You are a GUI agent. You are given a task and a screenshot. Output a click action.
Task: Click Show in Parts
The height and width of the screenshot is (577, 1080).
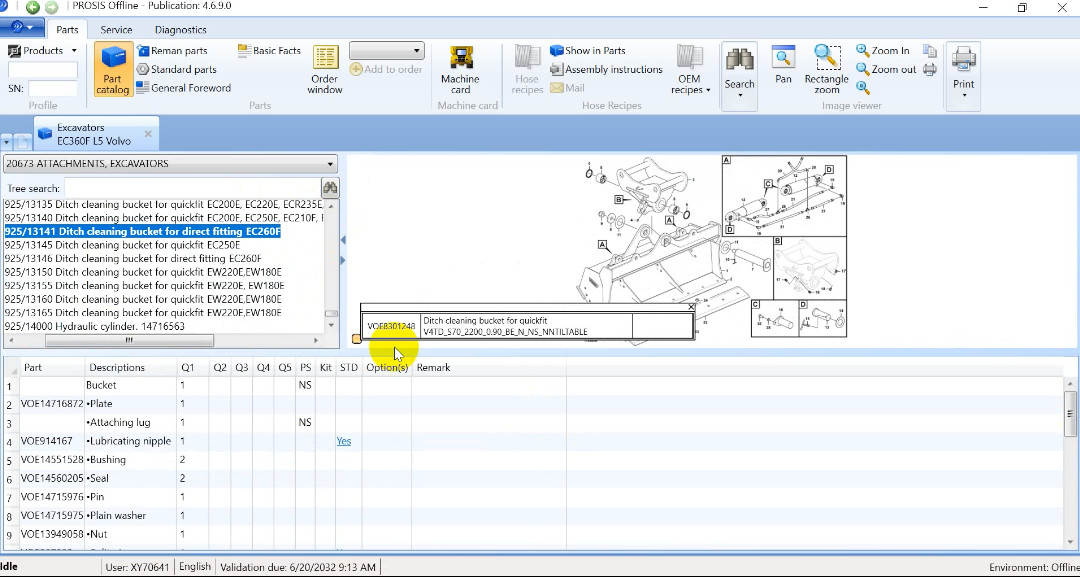click(x=588, y=50)
